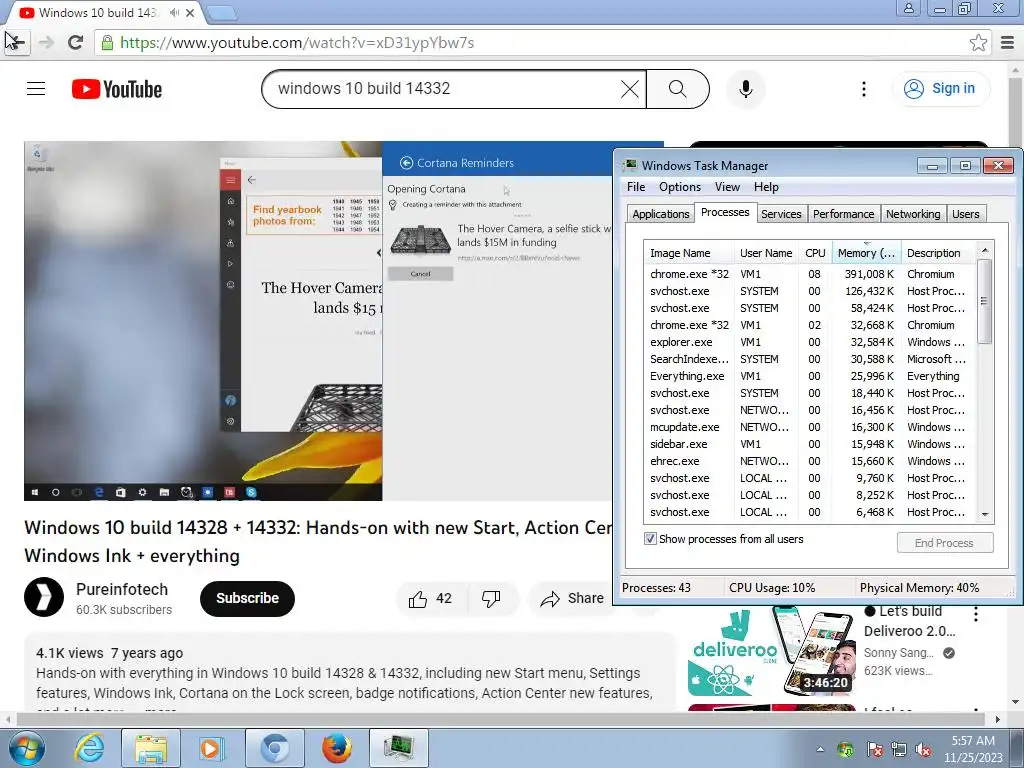Focus the YouTube search input field
This screenshot has width=1024, height=768.
pyautogui.click(x=446, y=89)
